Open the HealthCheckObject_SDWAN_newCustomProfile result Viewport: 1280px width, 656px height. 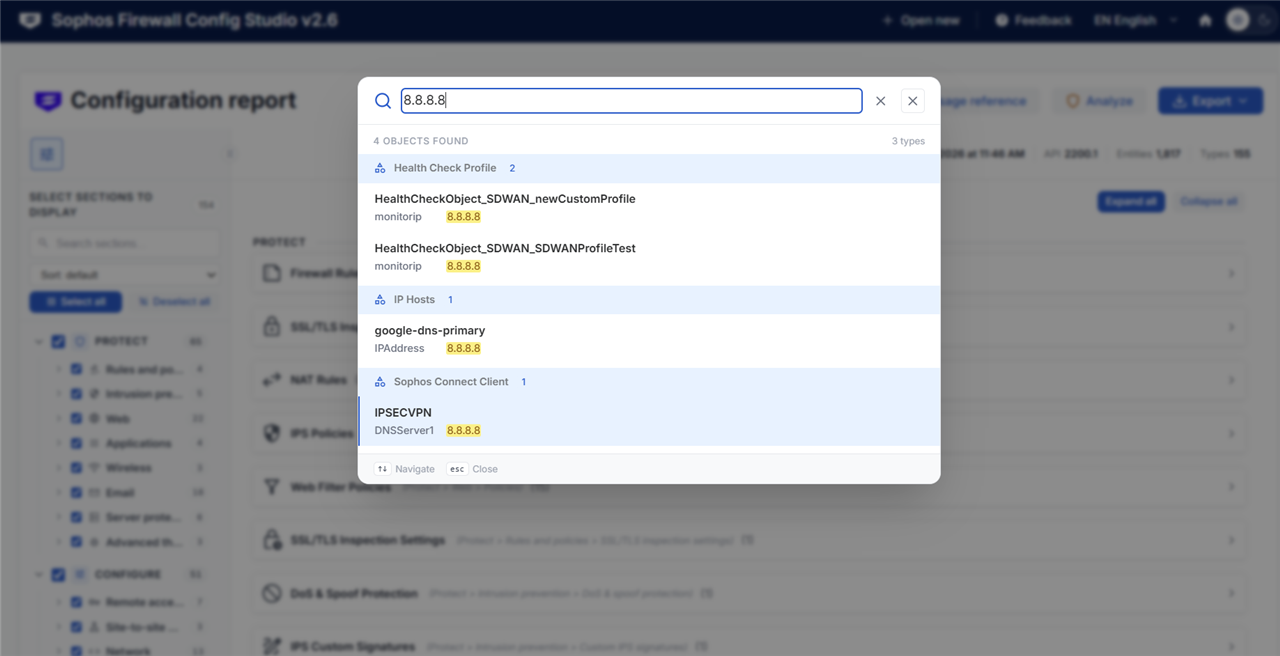(x=649, y=207)
